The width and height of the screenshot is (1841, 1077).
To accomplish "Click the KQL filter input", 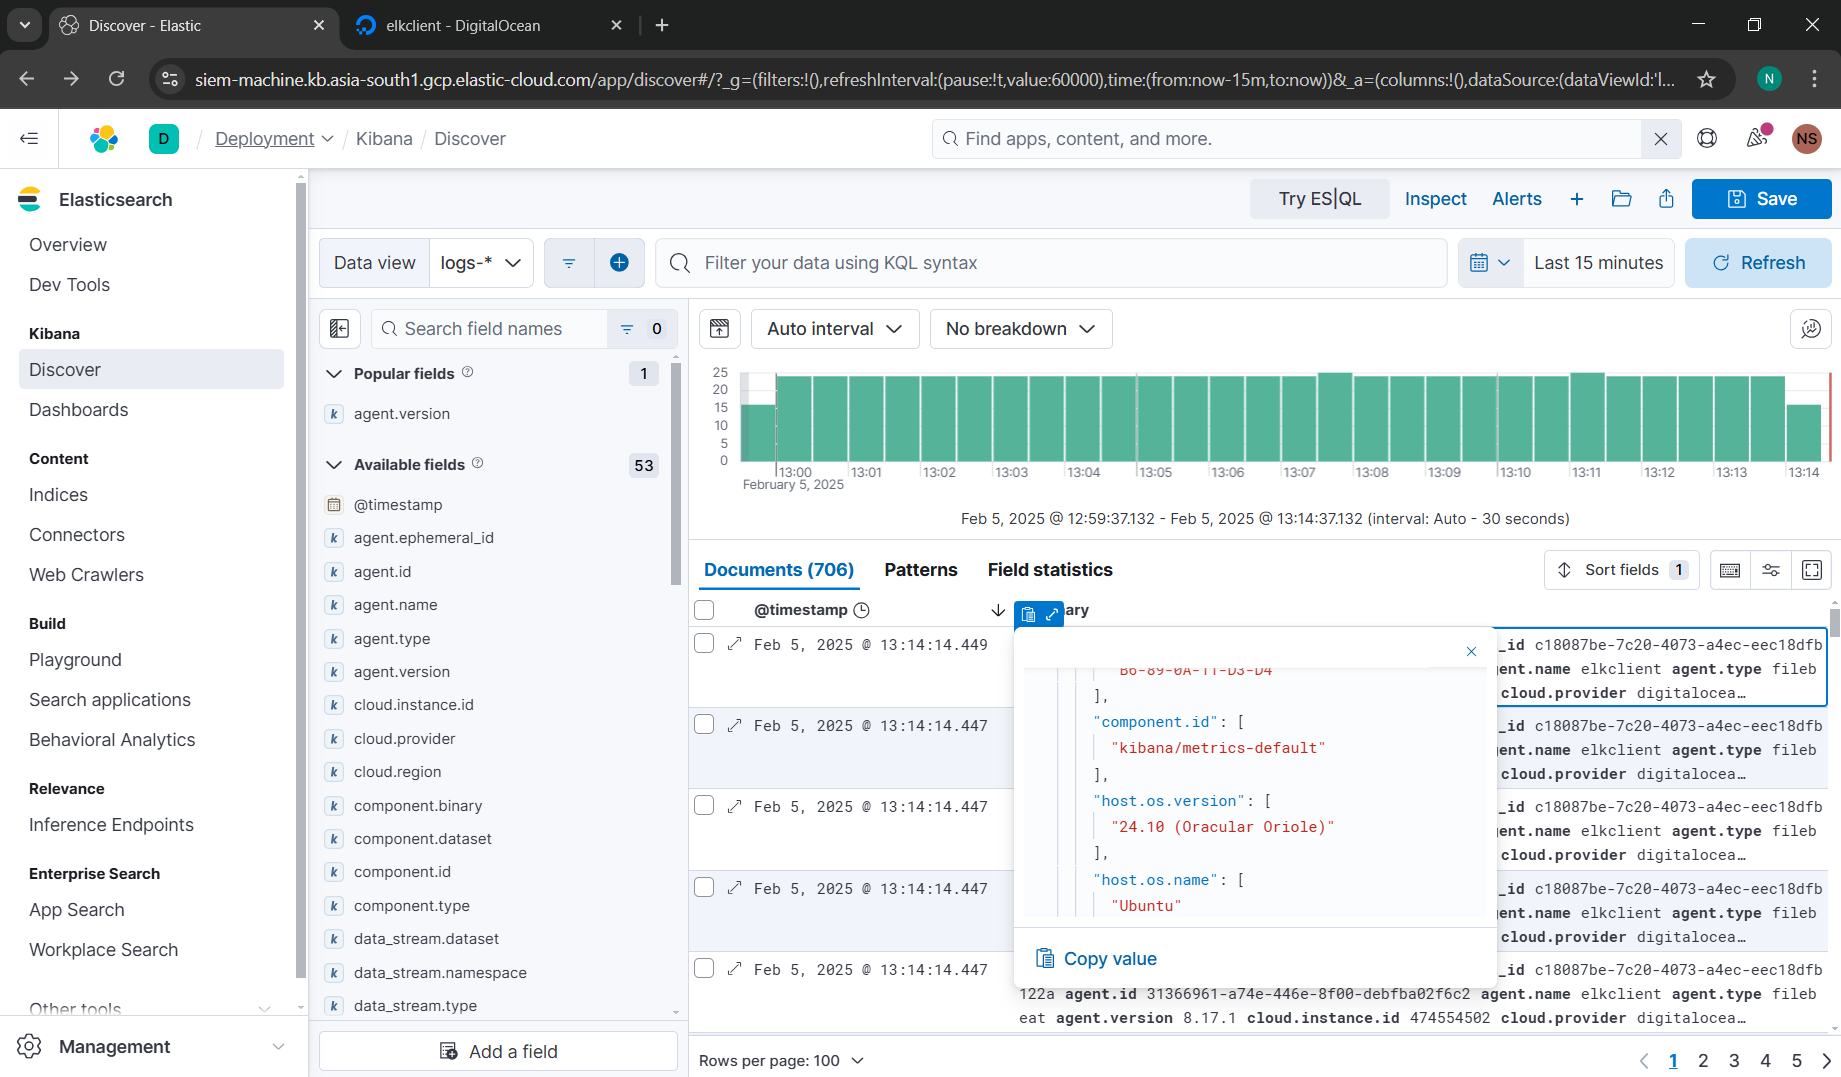I will (1051, 263).
